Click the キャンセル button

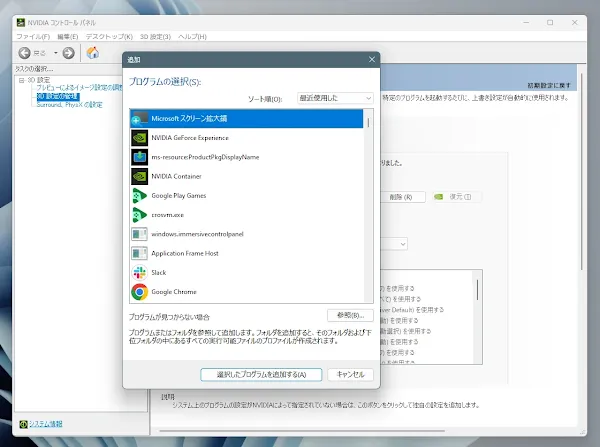click(350, 375)
